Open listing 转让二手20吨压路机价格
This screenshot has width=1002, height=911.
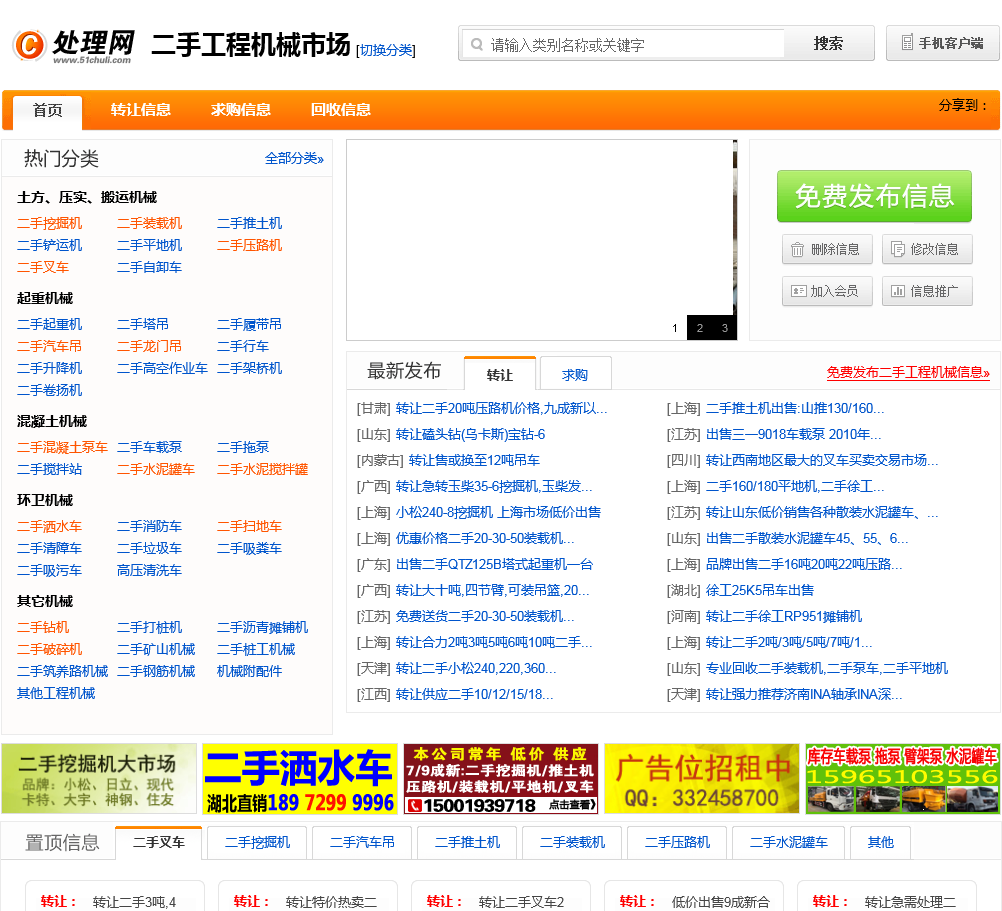(502, 408)
